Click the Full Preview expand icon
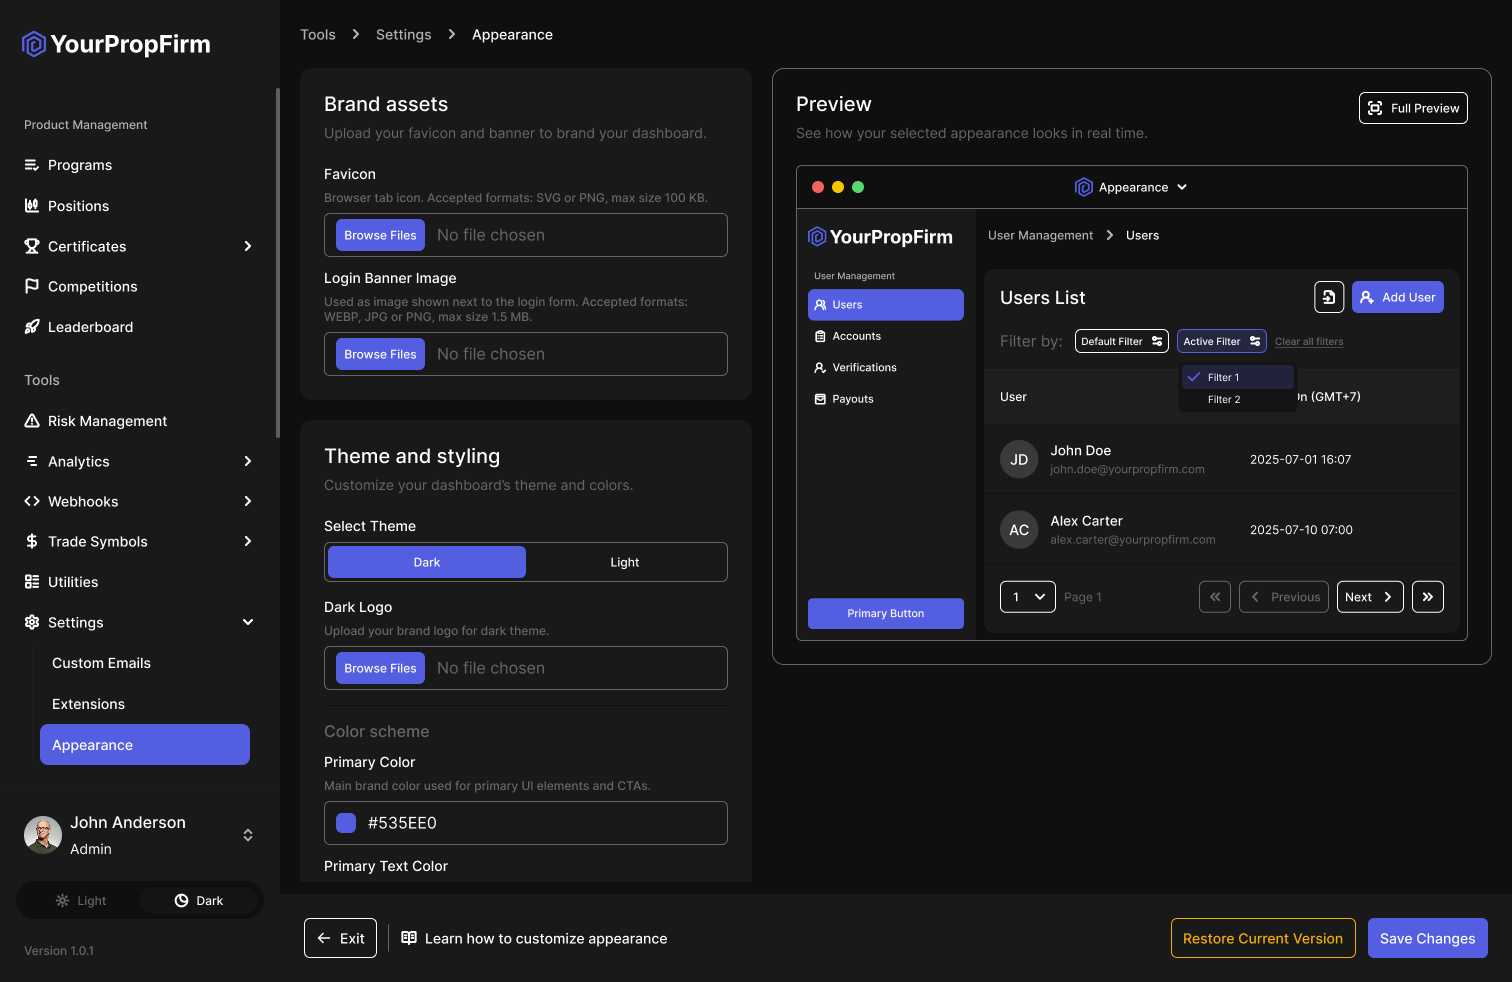This screenshot has height=982, width=1512. click(1375, 108)
